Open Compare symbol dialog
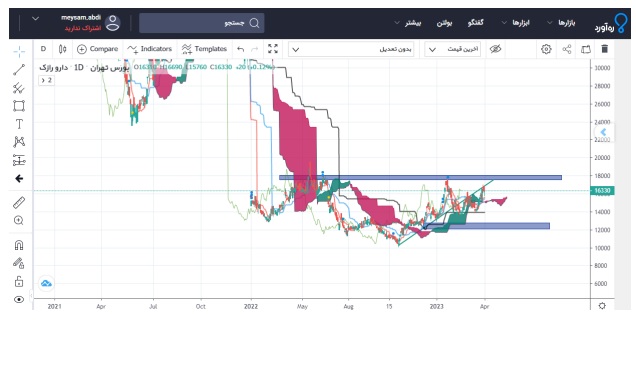Image resolution: width=636 pixels, height=374 pixels. click(x=97, y=49)
